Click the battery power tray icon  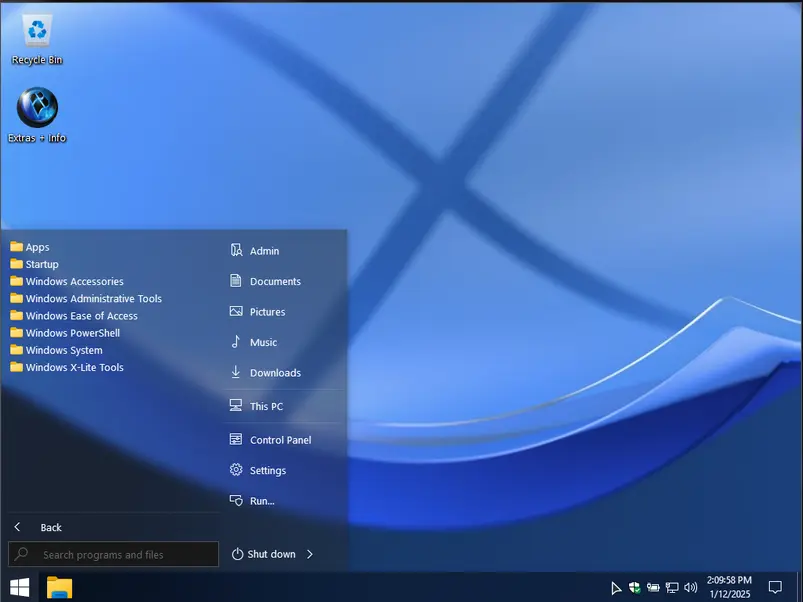click(x=653, y=588)
